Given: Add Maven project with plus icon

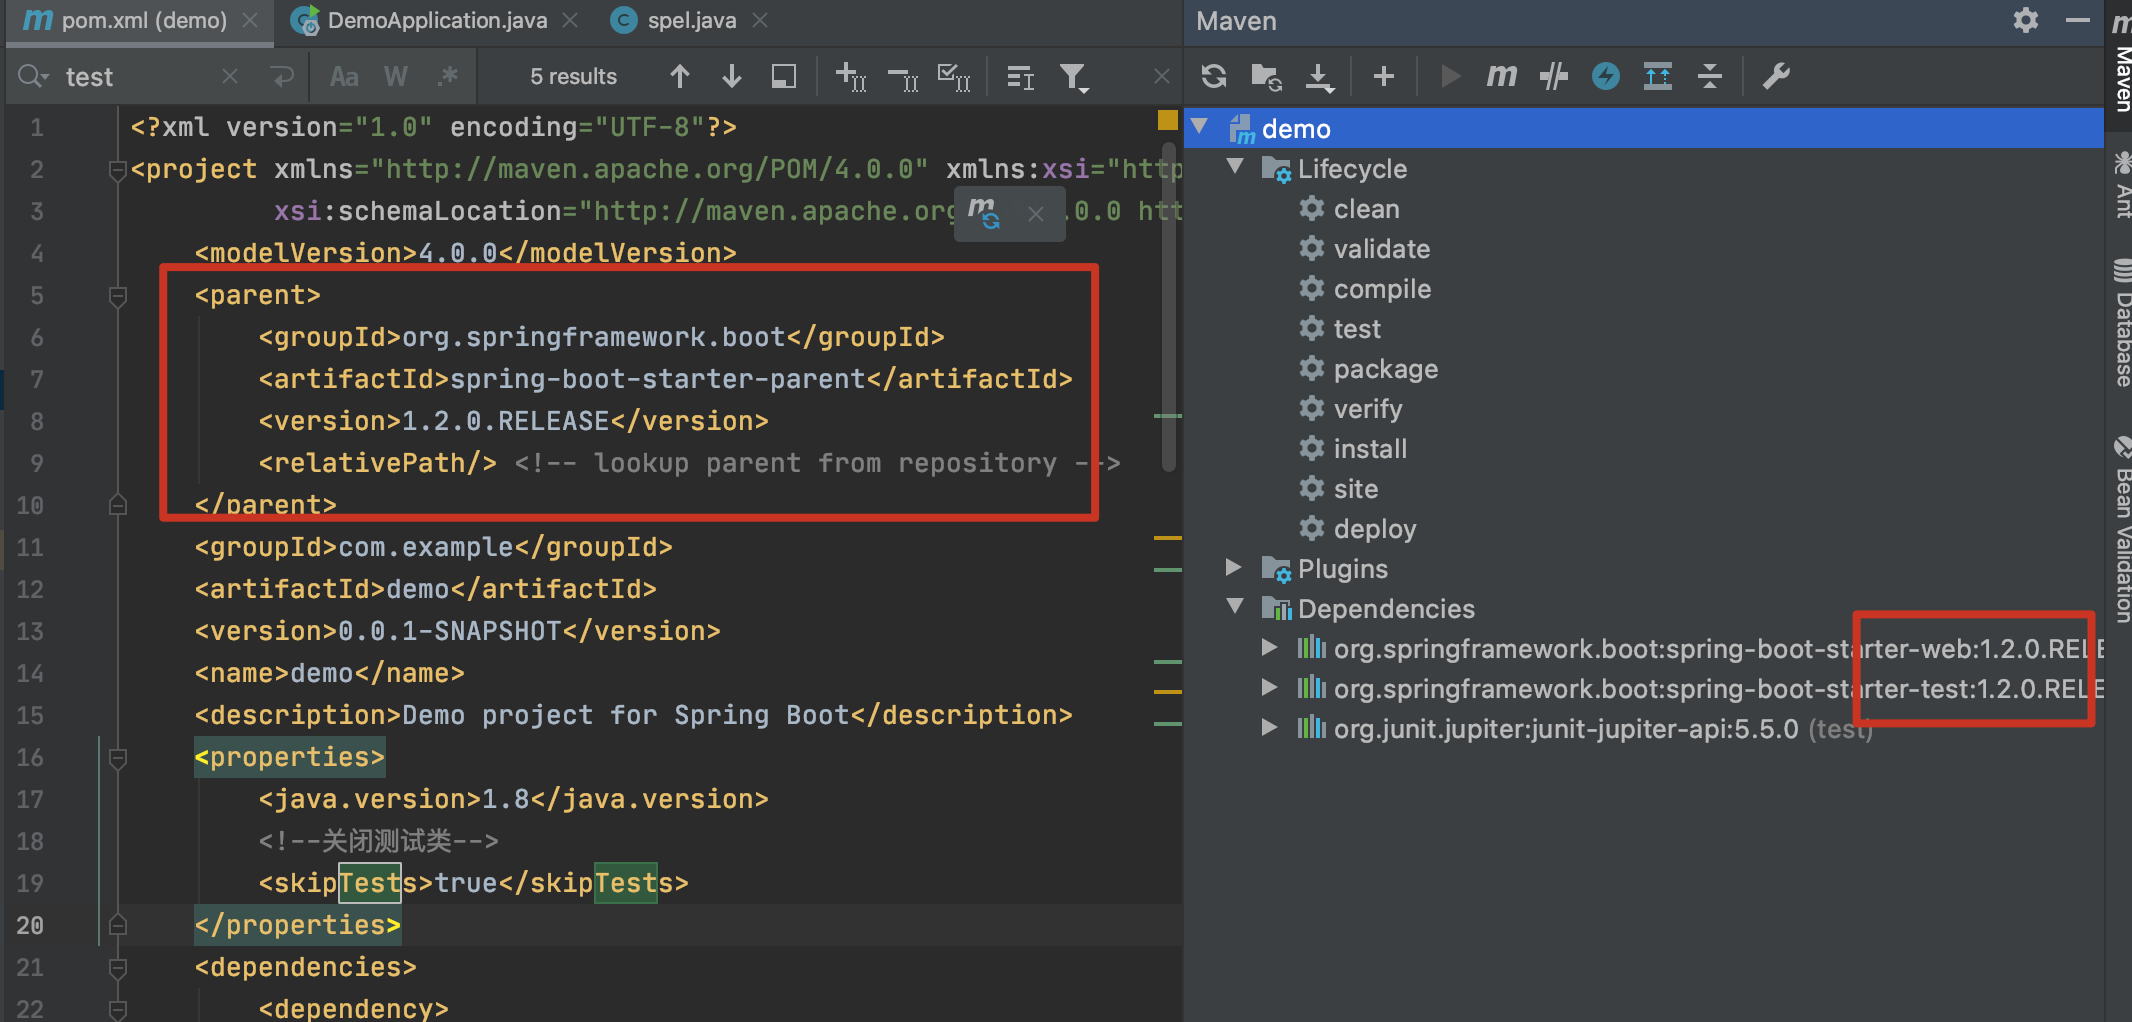Looking at the screenshot, I should click(x=1384, y=76).
